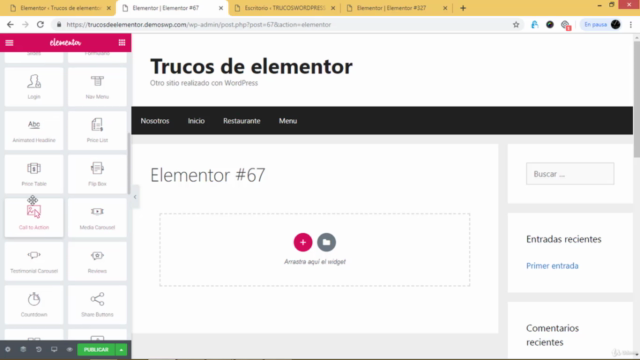
Task: Open the Menu navigation item
Action: point(288,121)
